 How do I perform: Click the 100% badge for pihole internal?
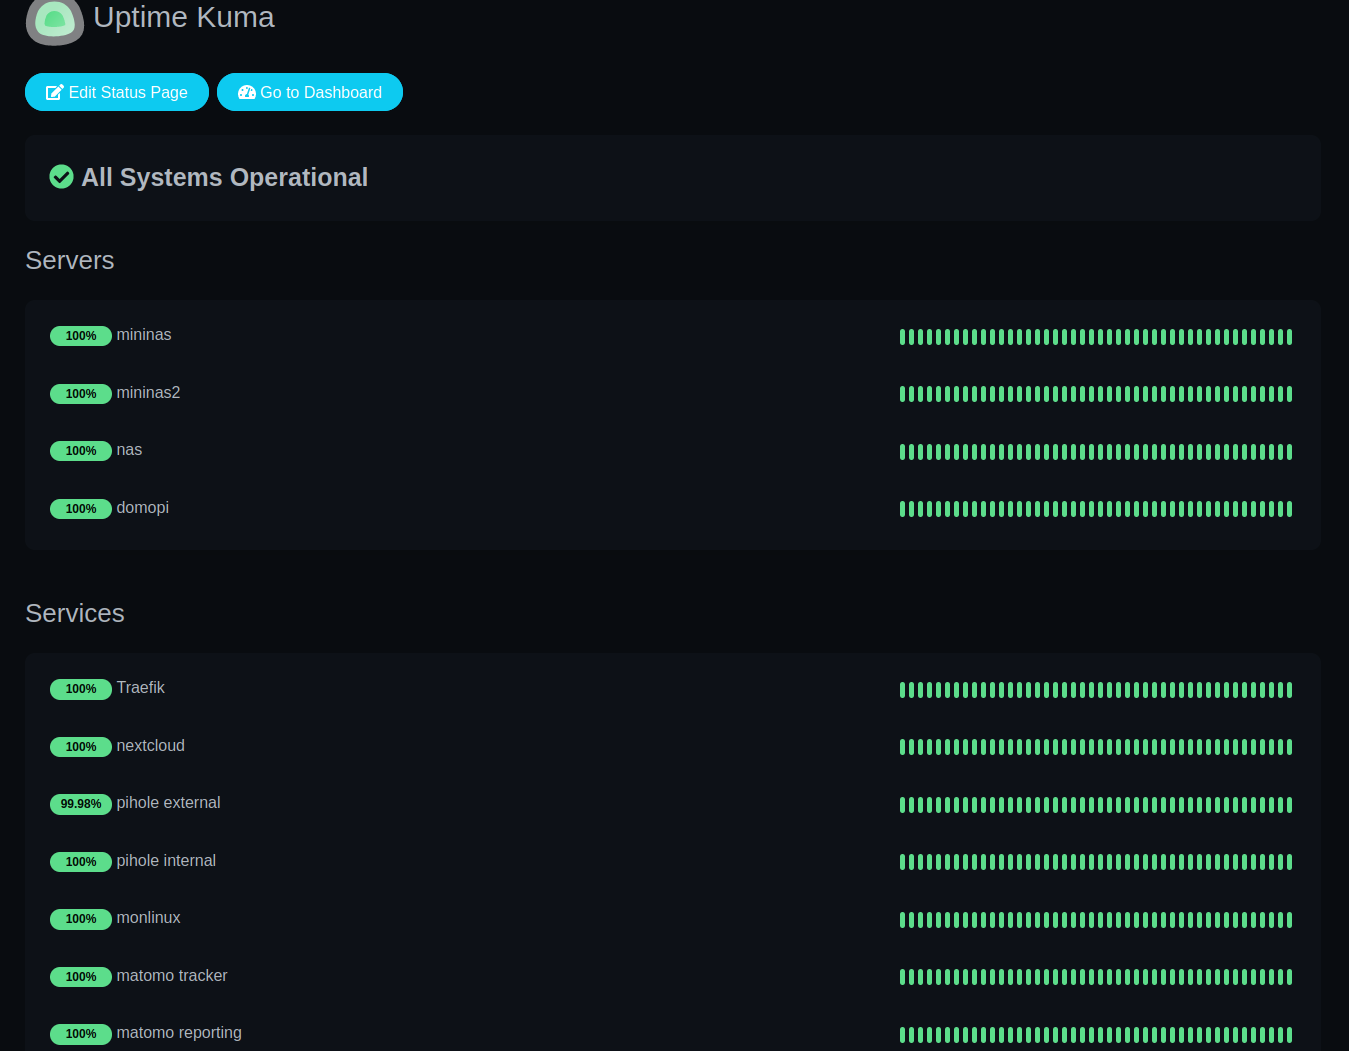[x=81, y=862]
